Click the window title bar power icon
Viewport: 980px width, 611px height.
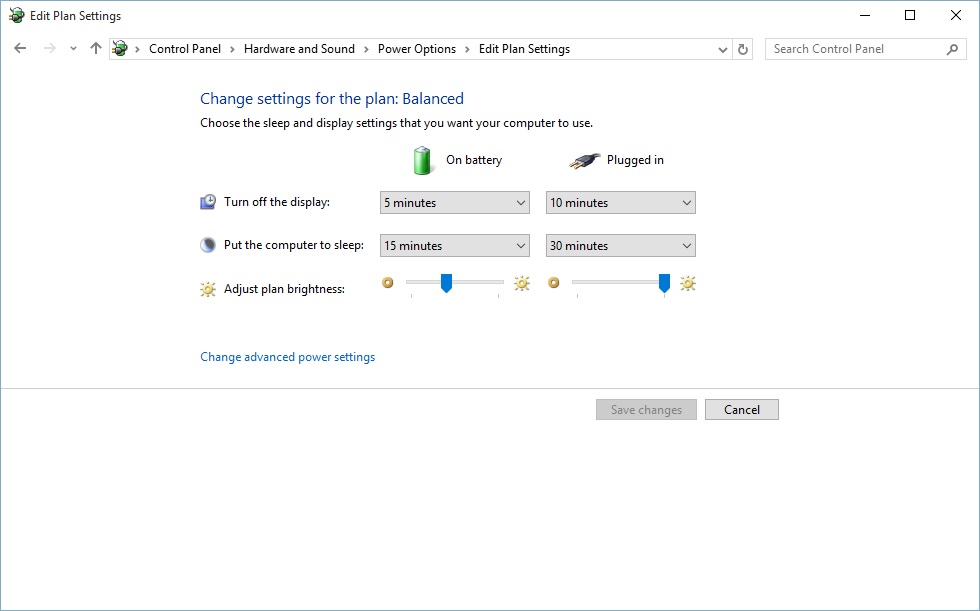pos(17,16)
